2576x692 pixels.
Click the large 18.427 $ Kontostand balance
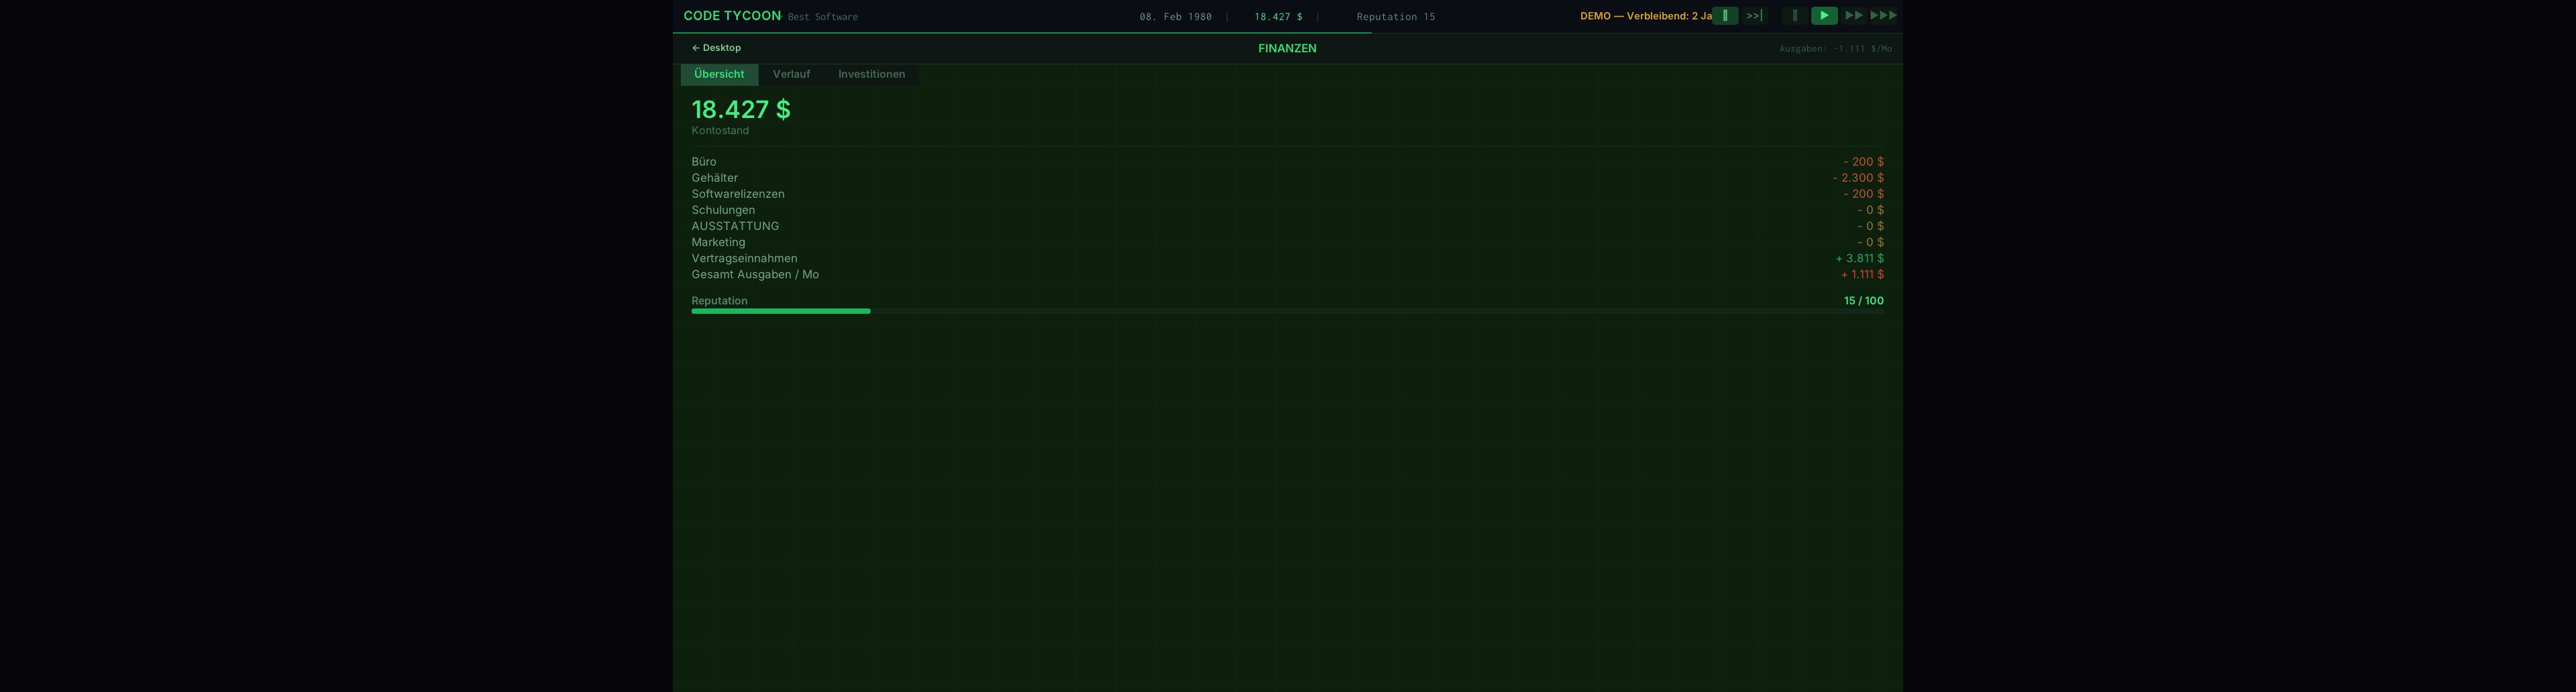(741, 109)
